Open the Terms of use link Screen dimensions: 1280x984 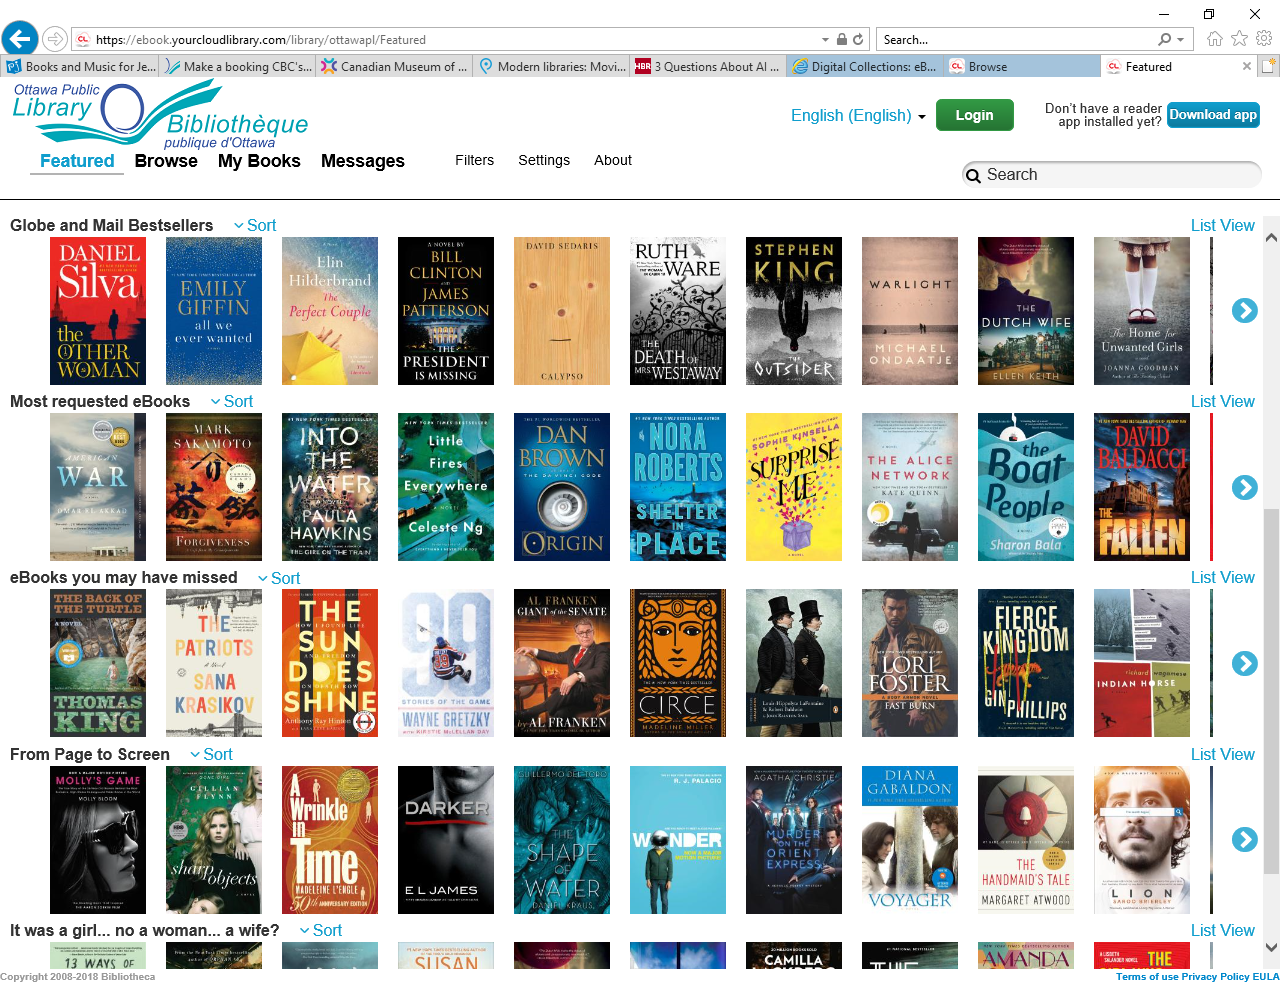[1147, 977]
